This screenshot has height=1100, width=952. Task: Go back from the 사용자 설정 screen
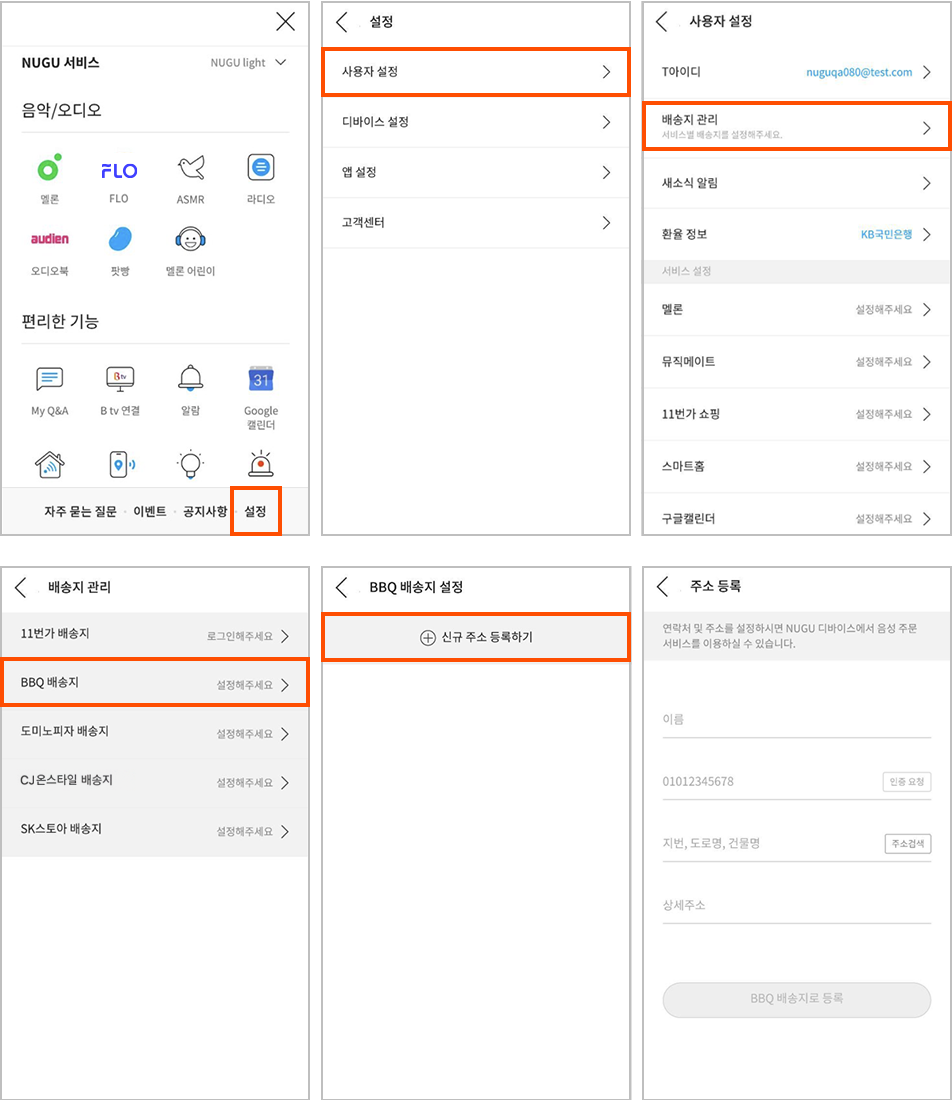[662, 22]
